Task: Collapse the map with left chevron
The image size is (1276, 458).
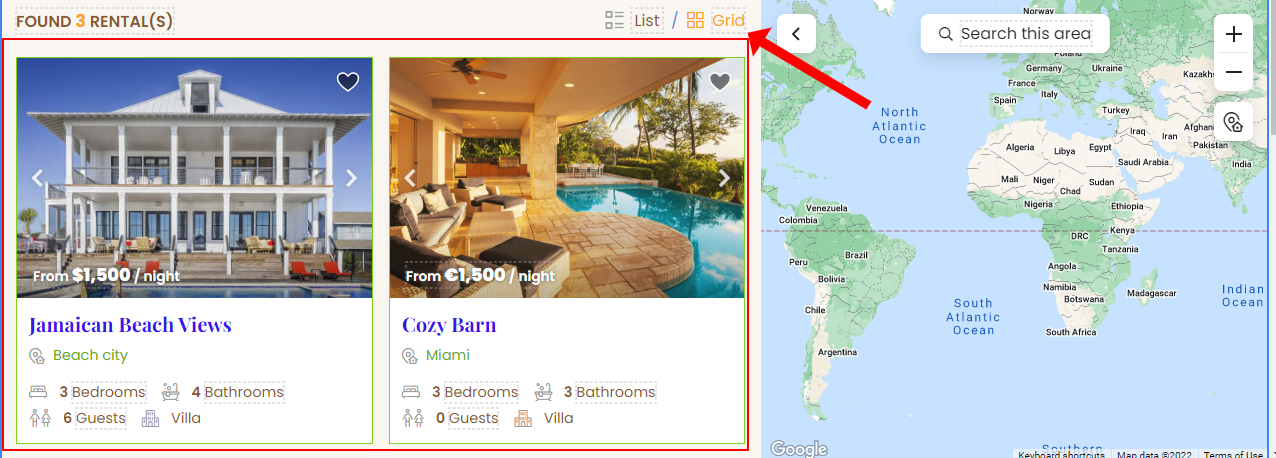Action: [796, 34]
